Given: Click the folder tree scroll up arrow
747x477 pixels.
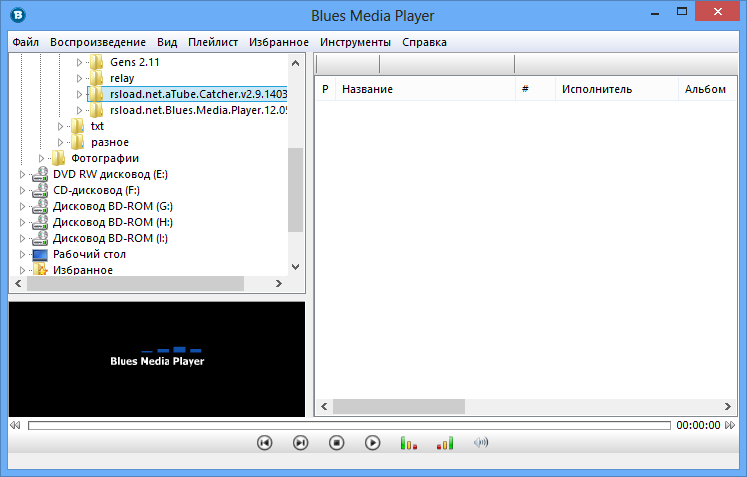Looking at the screenshot, I should click(295, 63).
